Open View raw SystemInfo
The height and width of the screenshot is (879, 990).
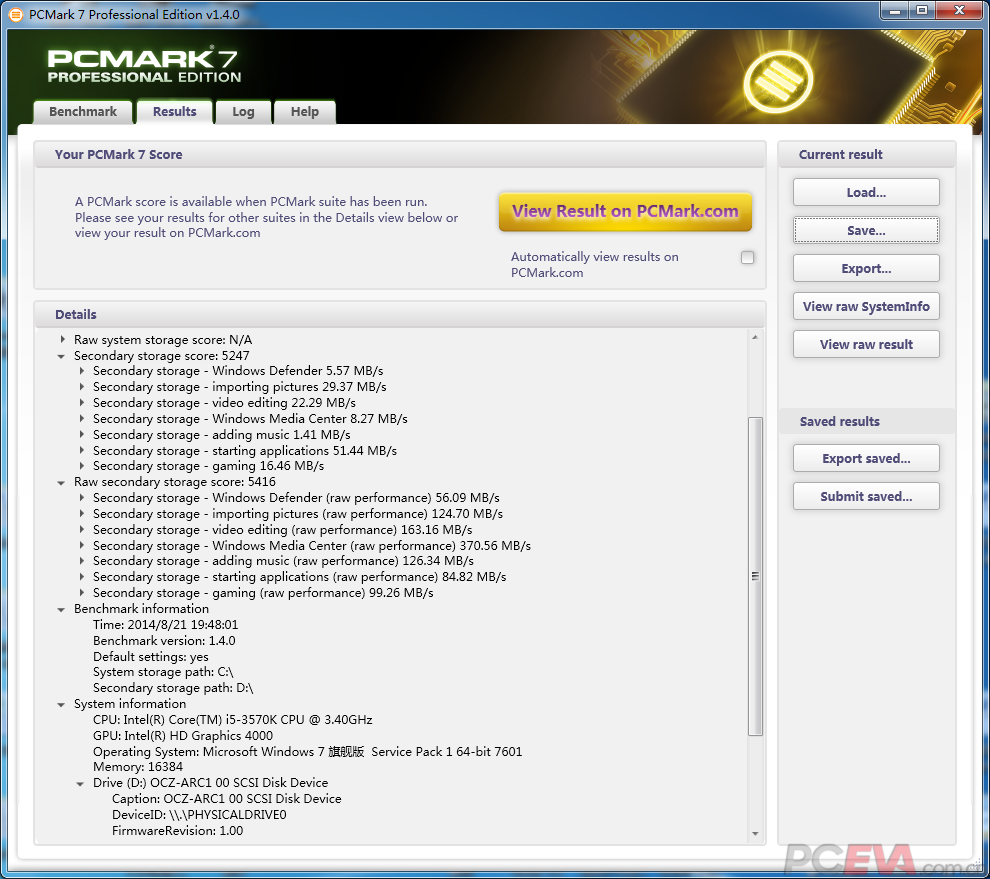(x=866, y=306)
